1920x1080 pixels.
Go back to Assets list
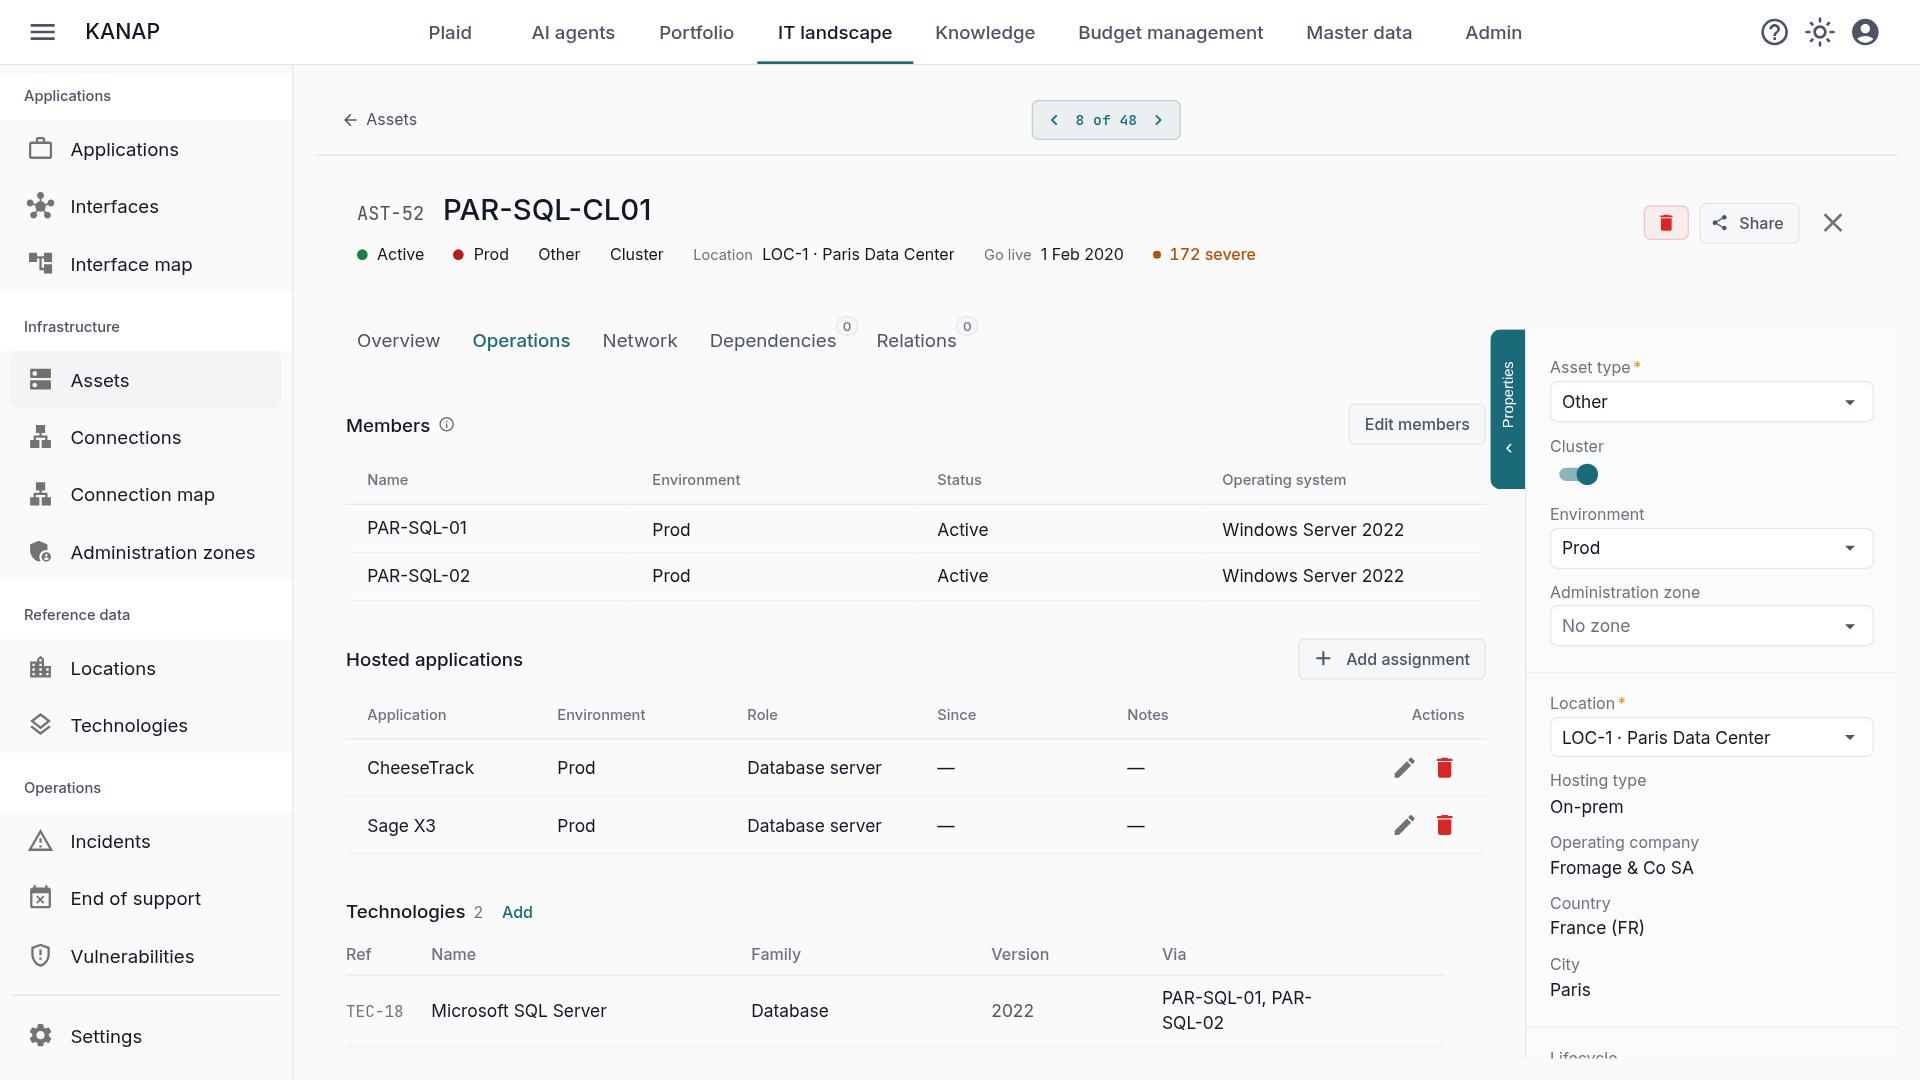(380, 120)
